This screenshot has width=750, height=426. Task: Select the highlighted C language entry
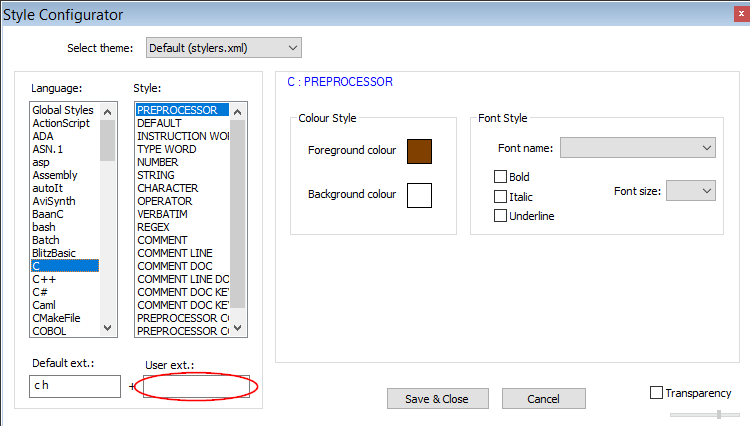[65, 266]
